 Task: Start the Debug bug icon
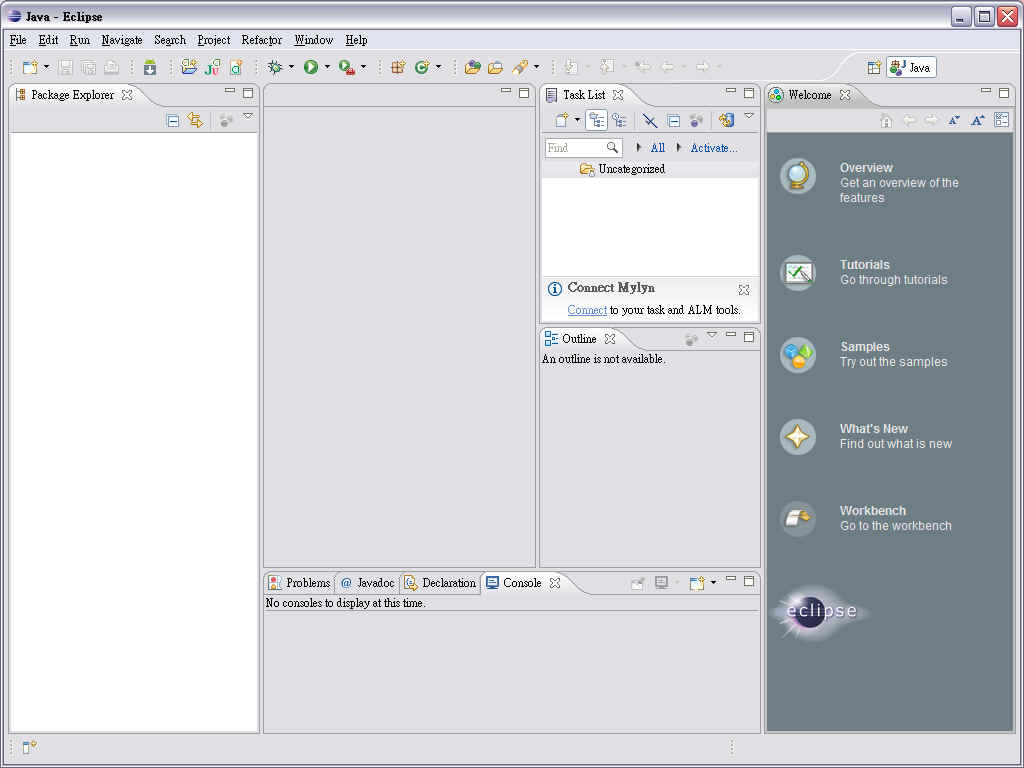tap(275, 67)
